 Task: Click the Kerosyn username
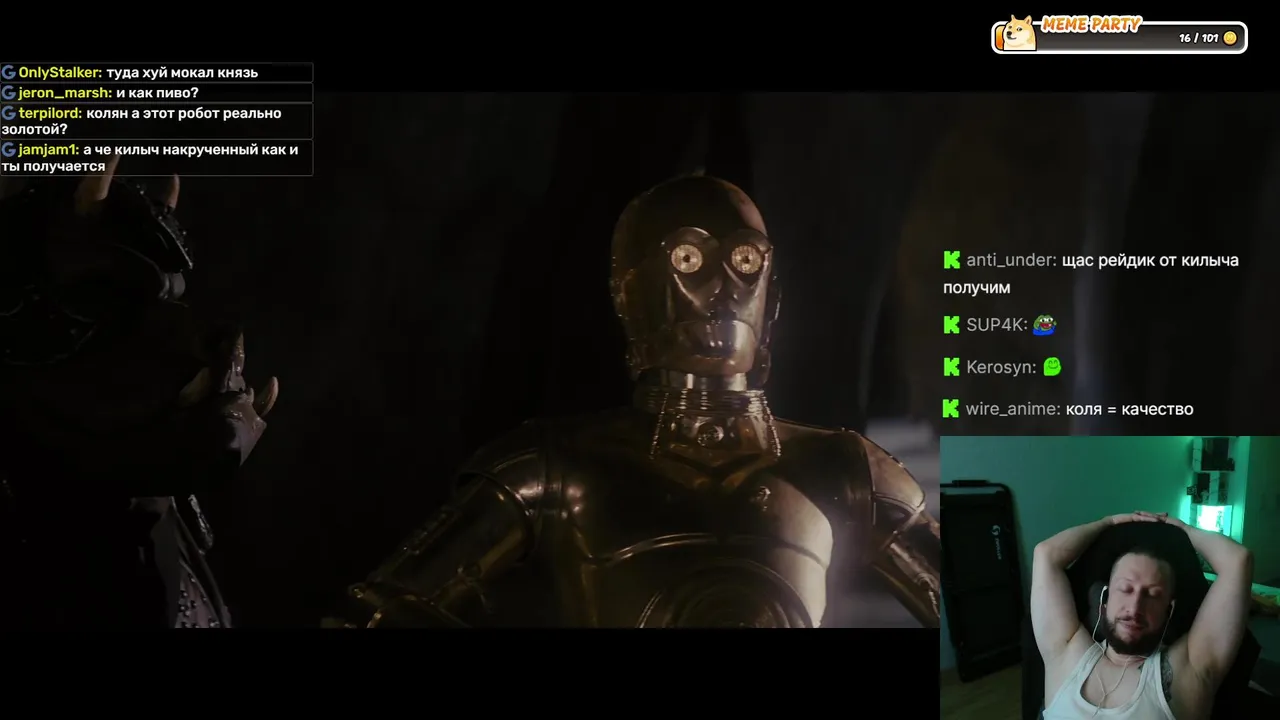1001,367
